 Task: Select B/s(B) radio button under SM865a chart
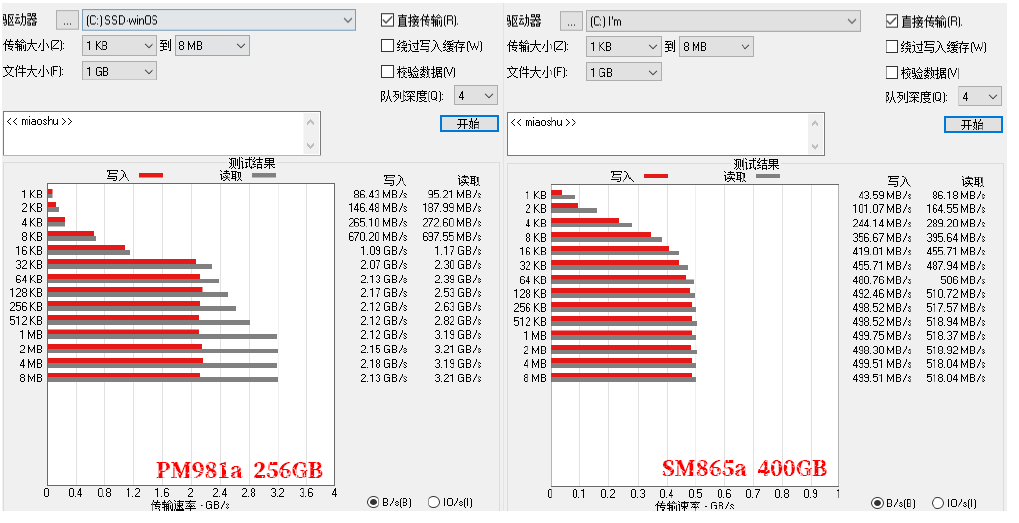pyautogui.click(x=877, y=503)
